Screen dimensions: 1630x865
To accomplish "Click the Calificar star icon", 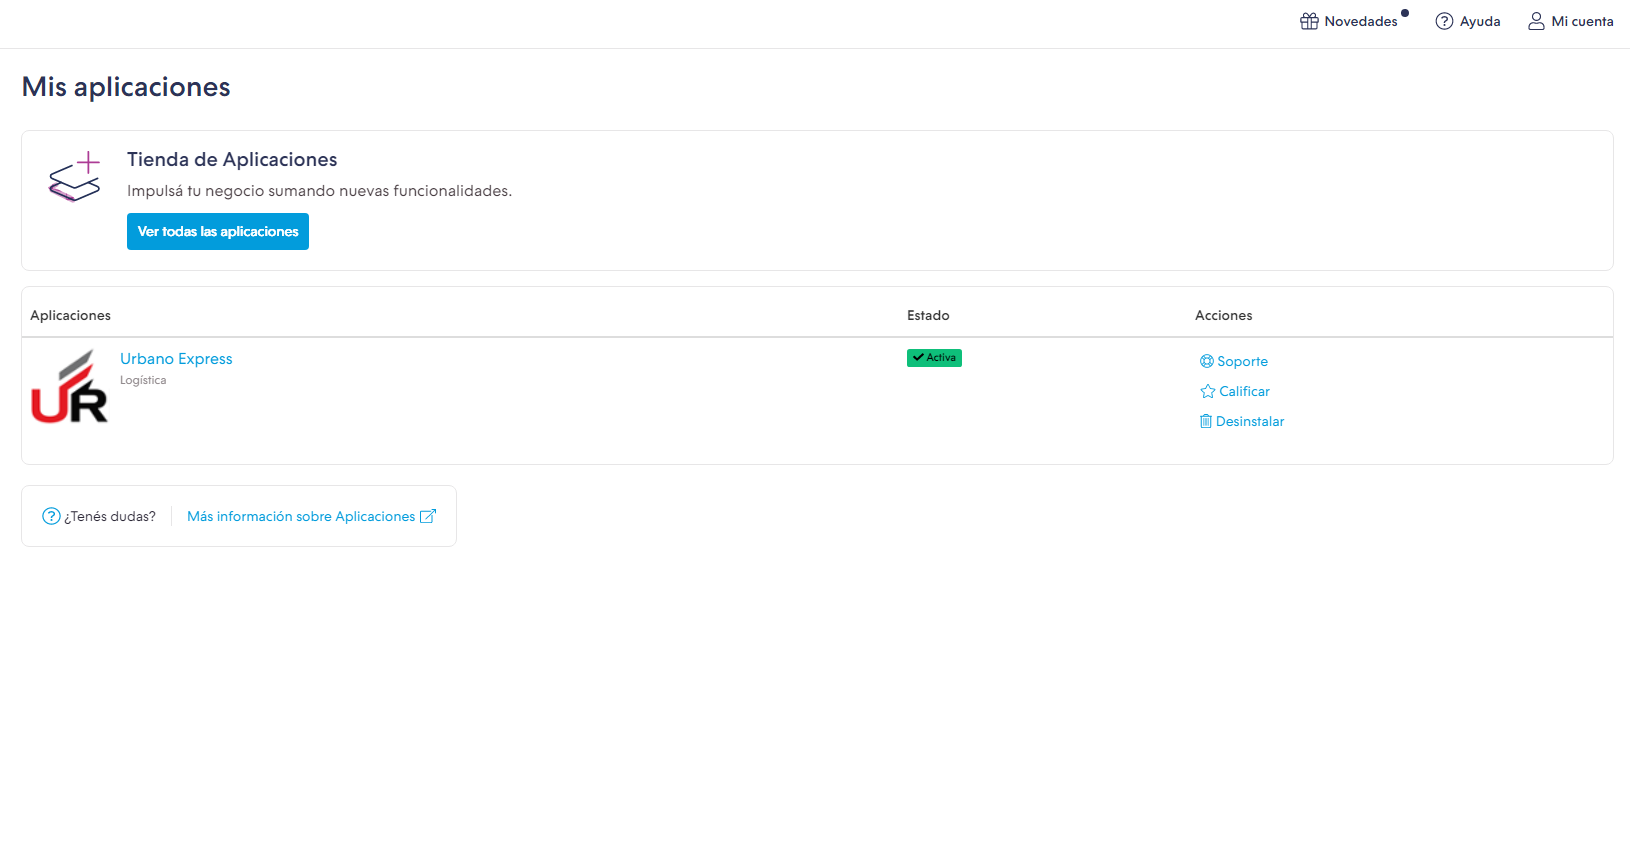I will (1208, 391).
